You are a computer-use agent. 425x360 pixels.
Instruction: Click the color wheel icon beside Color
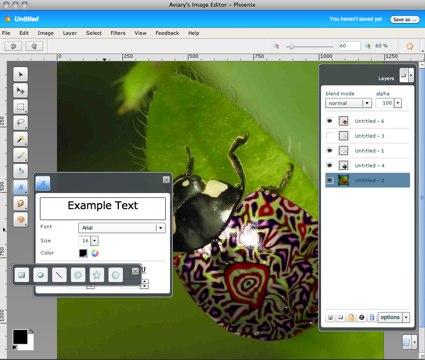click(x=95, y=253)
